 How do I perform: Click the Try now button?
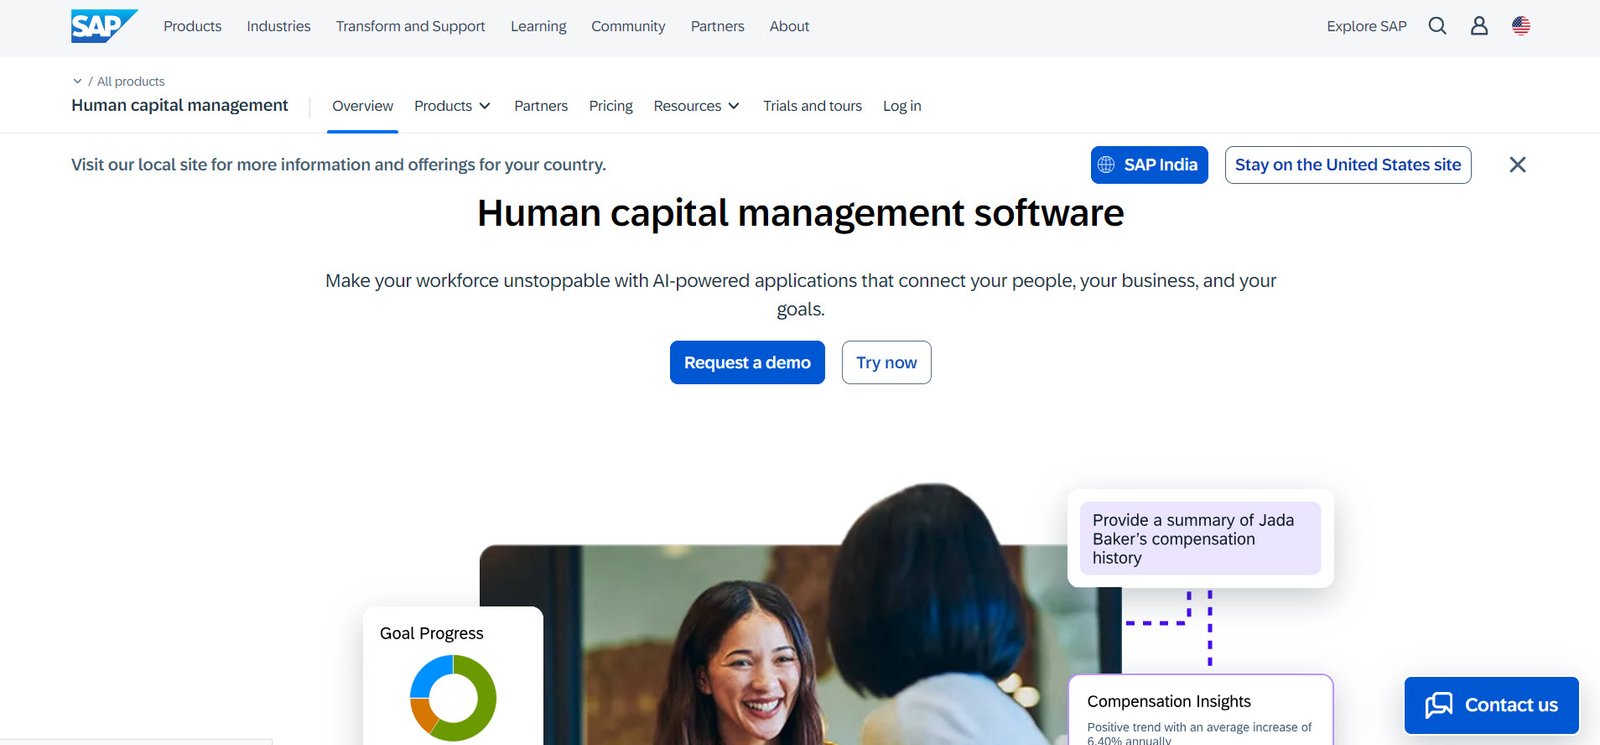point(886,362)
